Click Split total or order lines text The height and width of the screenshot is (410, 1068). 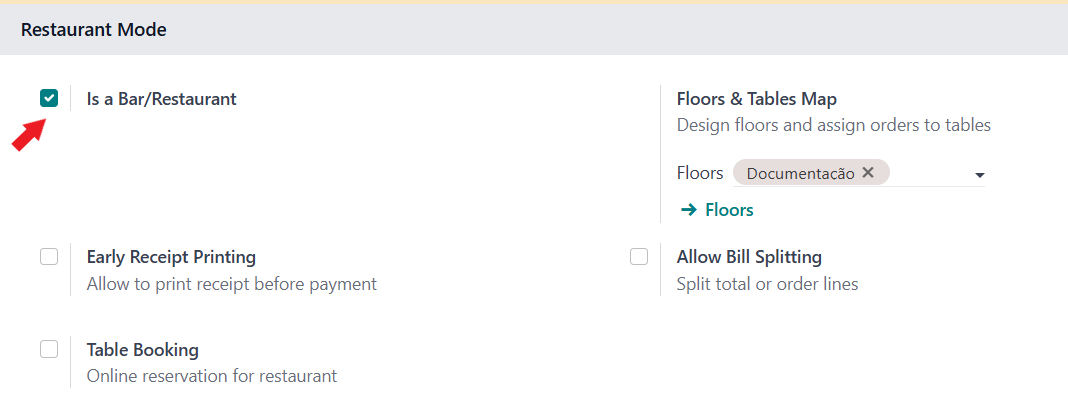point(768,284)
